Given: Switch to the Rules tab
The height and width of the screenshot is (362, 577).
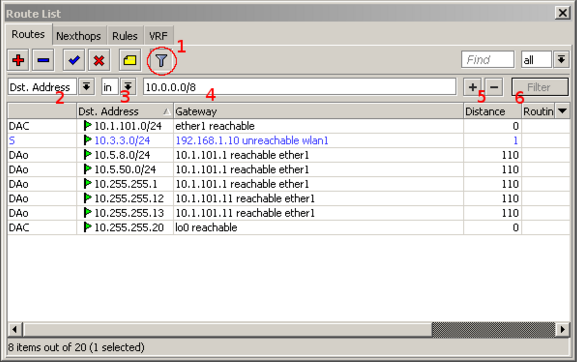Looking at the screenshot, I should (125, 36).
